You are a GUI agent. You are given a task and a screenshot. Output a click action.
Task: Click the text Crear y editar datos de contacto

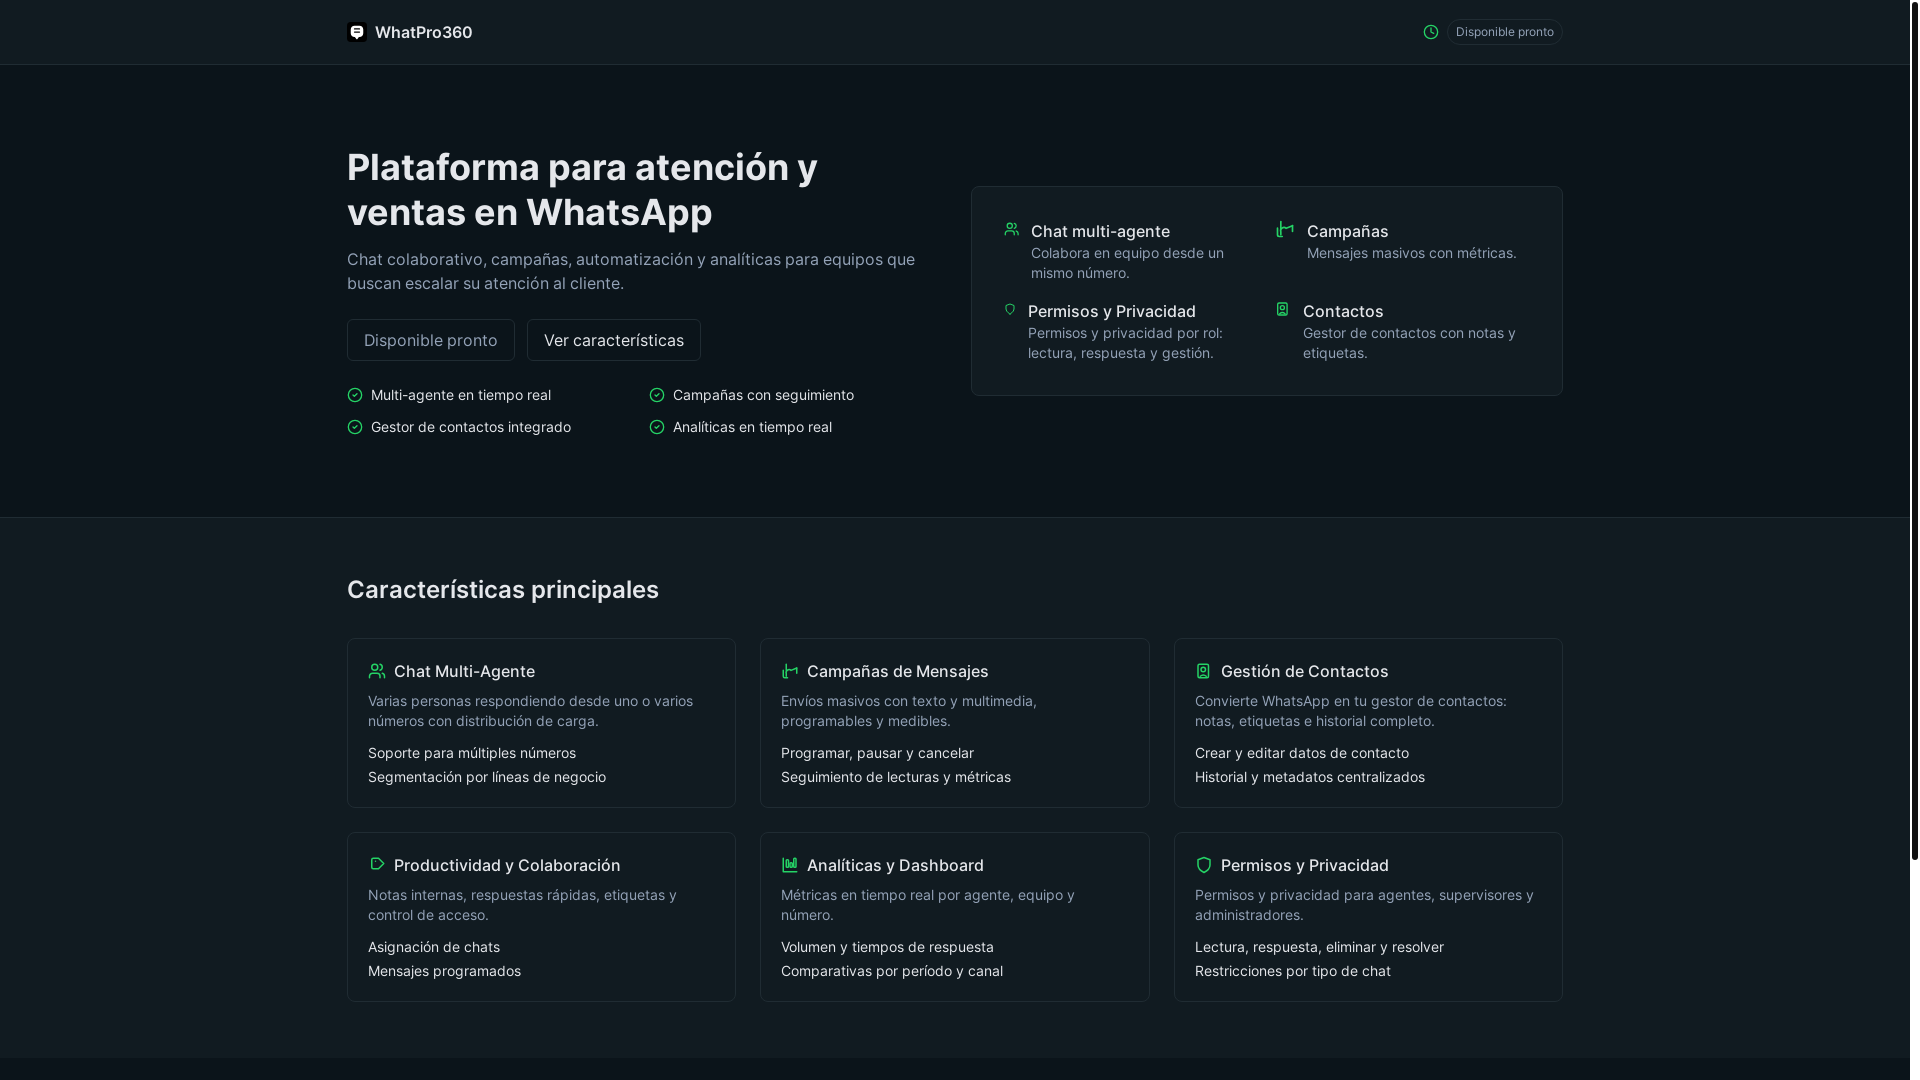click(x=1302, y=753)
